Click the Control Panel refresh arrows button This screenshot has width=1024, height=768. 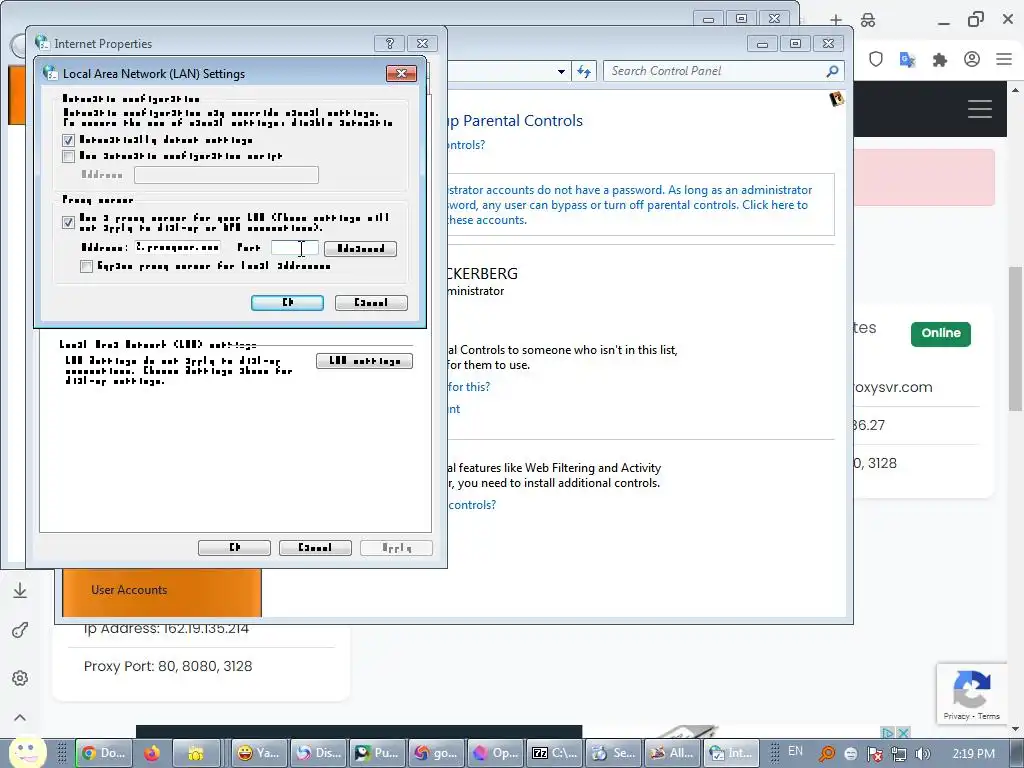584,71
